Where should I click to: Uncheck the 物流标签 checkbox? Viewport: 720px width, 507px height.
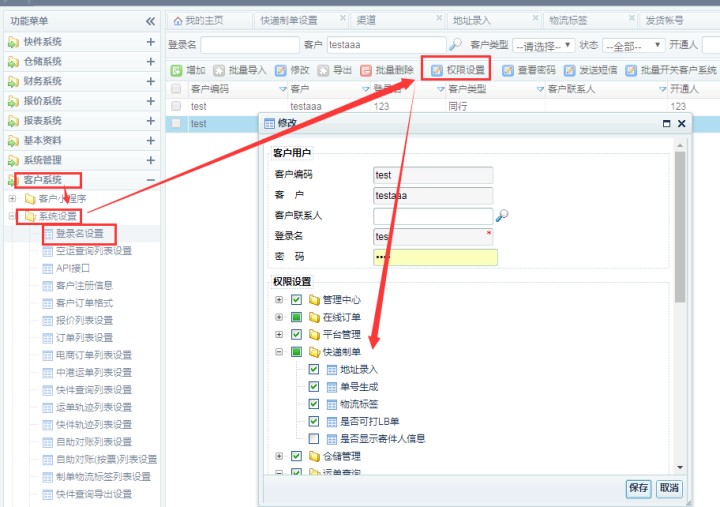[314, 404]
